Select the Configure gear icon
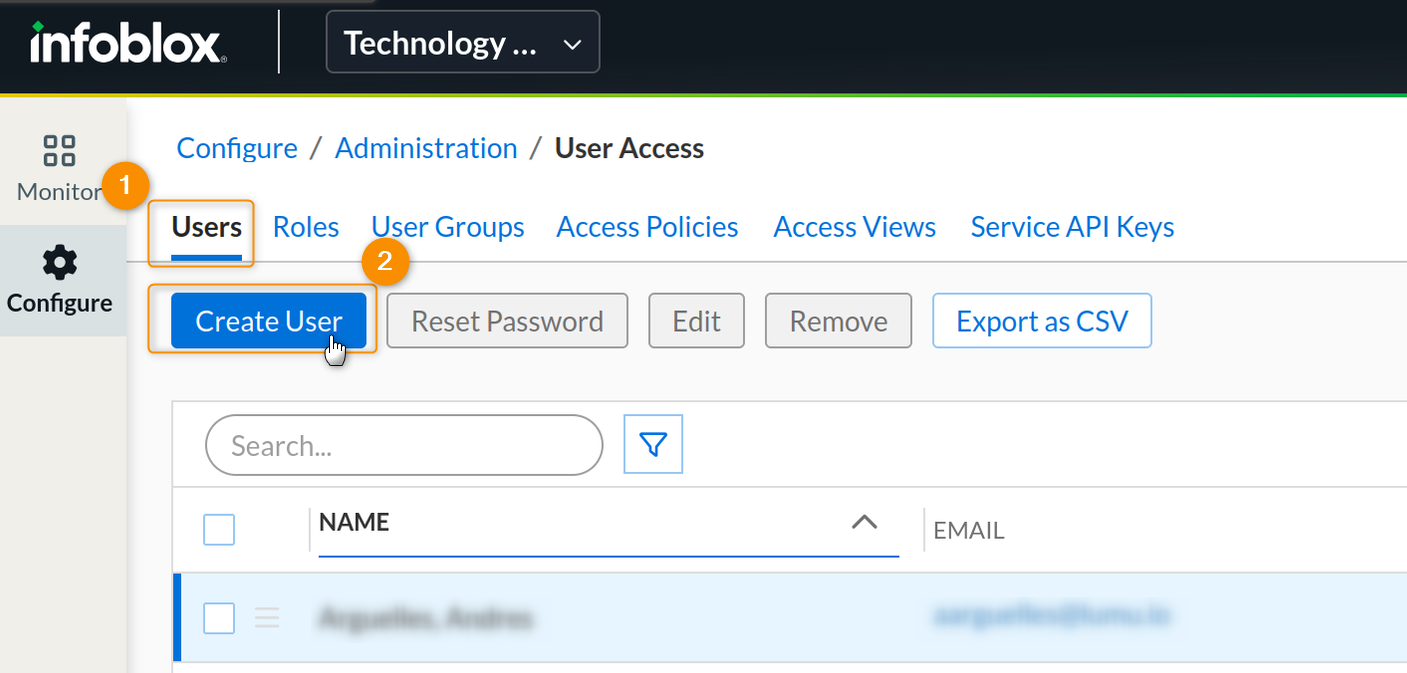 (x=59, y=263)
